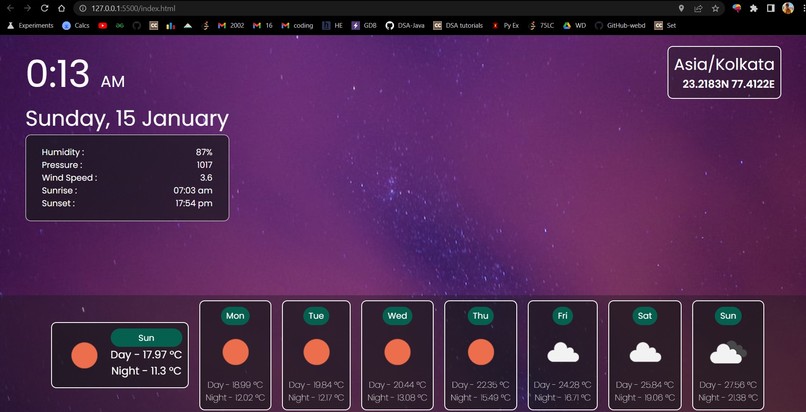Click Thursday's sun weather icon
Screen dimensions: 806x412
[x=481, y=352]
